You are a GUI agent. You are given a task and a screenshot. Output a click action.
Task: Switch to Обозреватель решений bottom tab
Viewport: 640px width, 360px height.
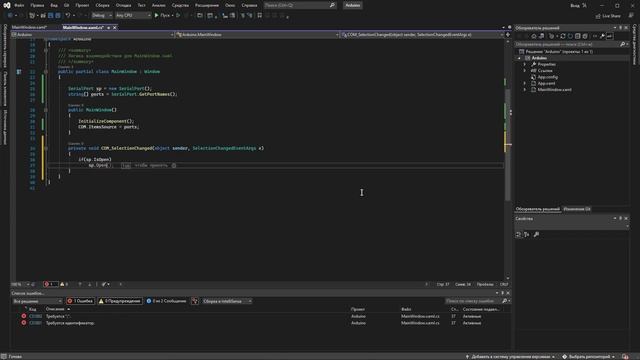538,209
